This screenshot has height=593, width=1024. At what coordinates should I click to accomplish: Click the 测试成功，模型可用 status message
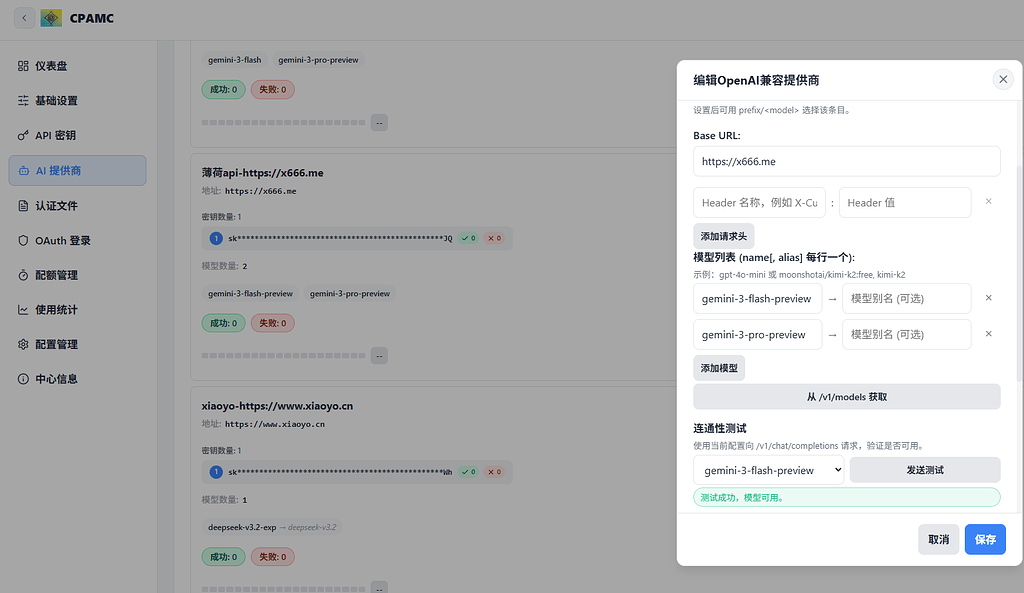846,497
